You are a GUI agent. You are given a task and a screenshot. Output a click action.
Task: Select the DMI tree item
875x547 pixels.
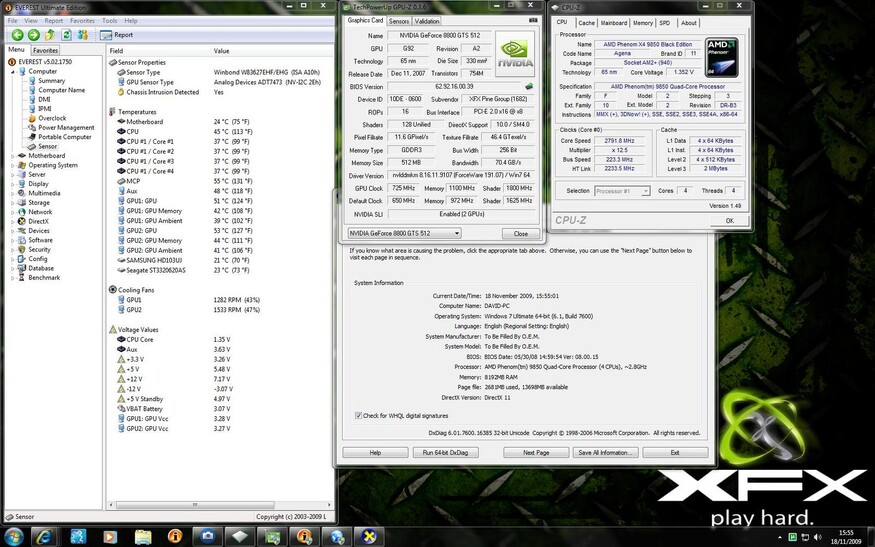pyautogui.click(x=44, y=99)
